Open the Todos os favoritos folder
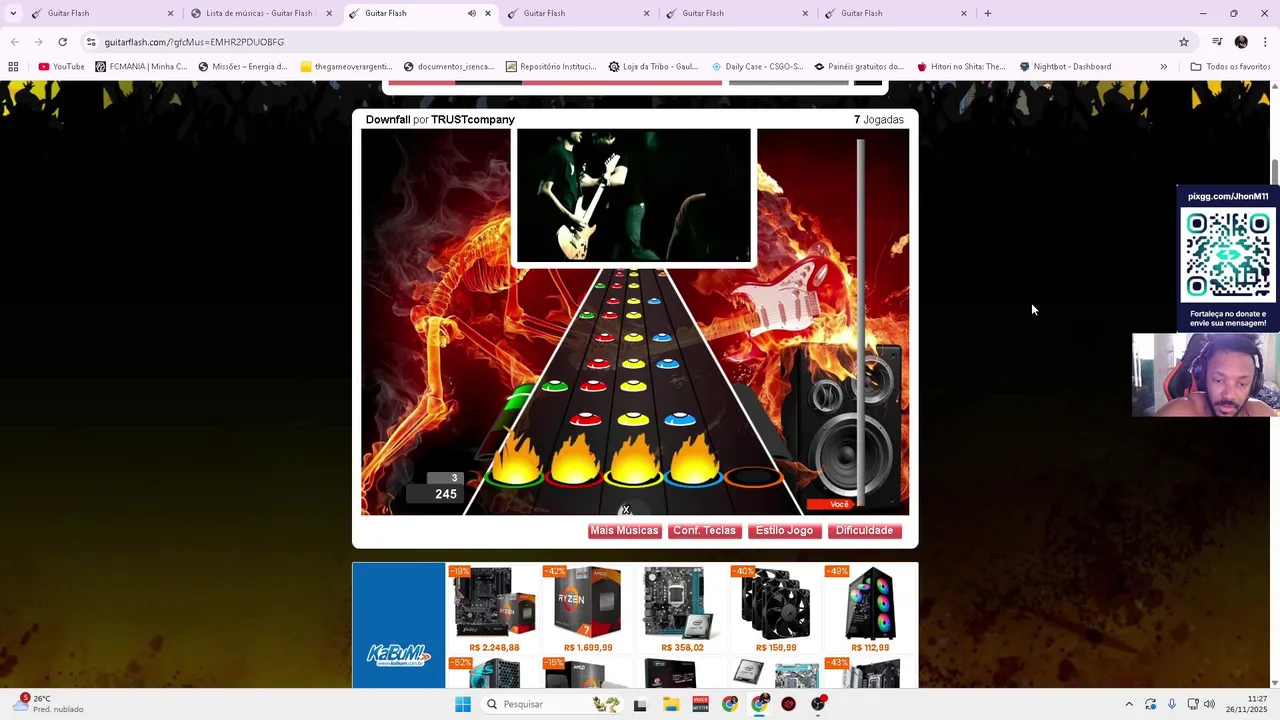The width and height of the screenshot is (1280, 720). coord(1230,67)
